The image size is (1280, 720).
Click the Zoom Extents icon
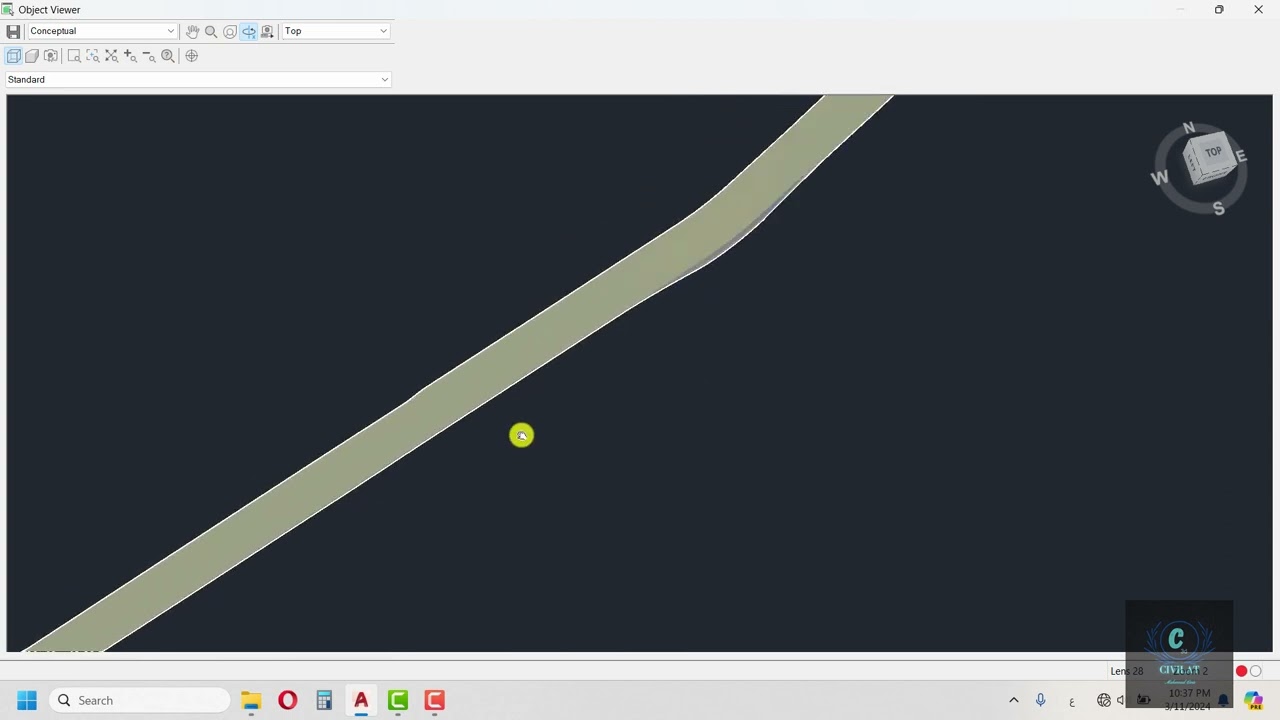tap(111, 56)
